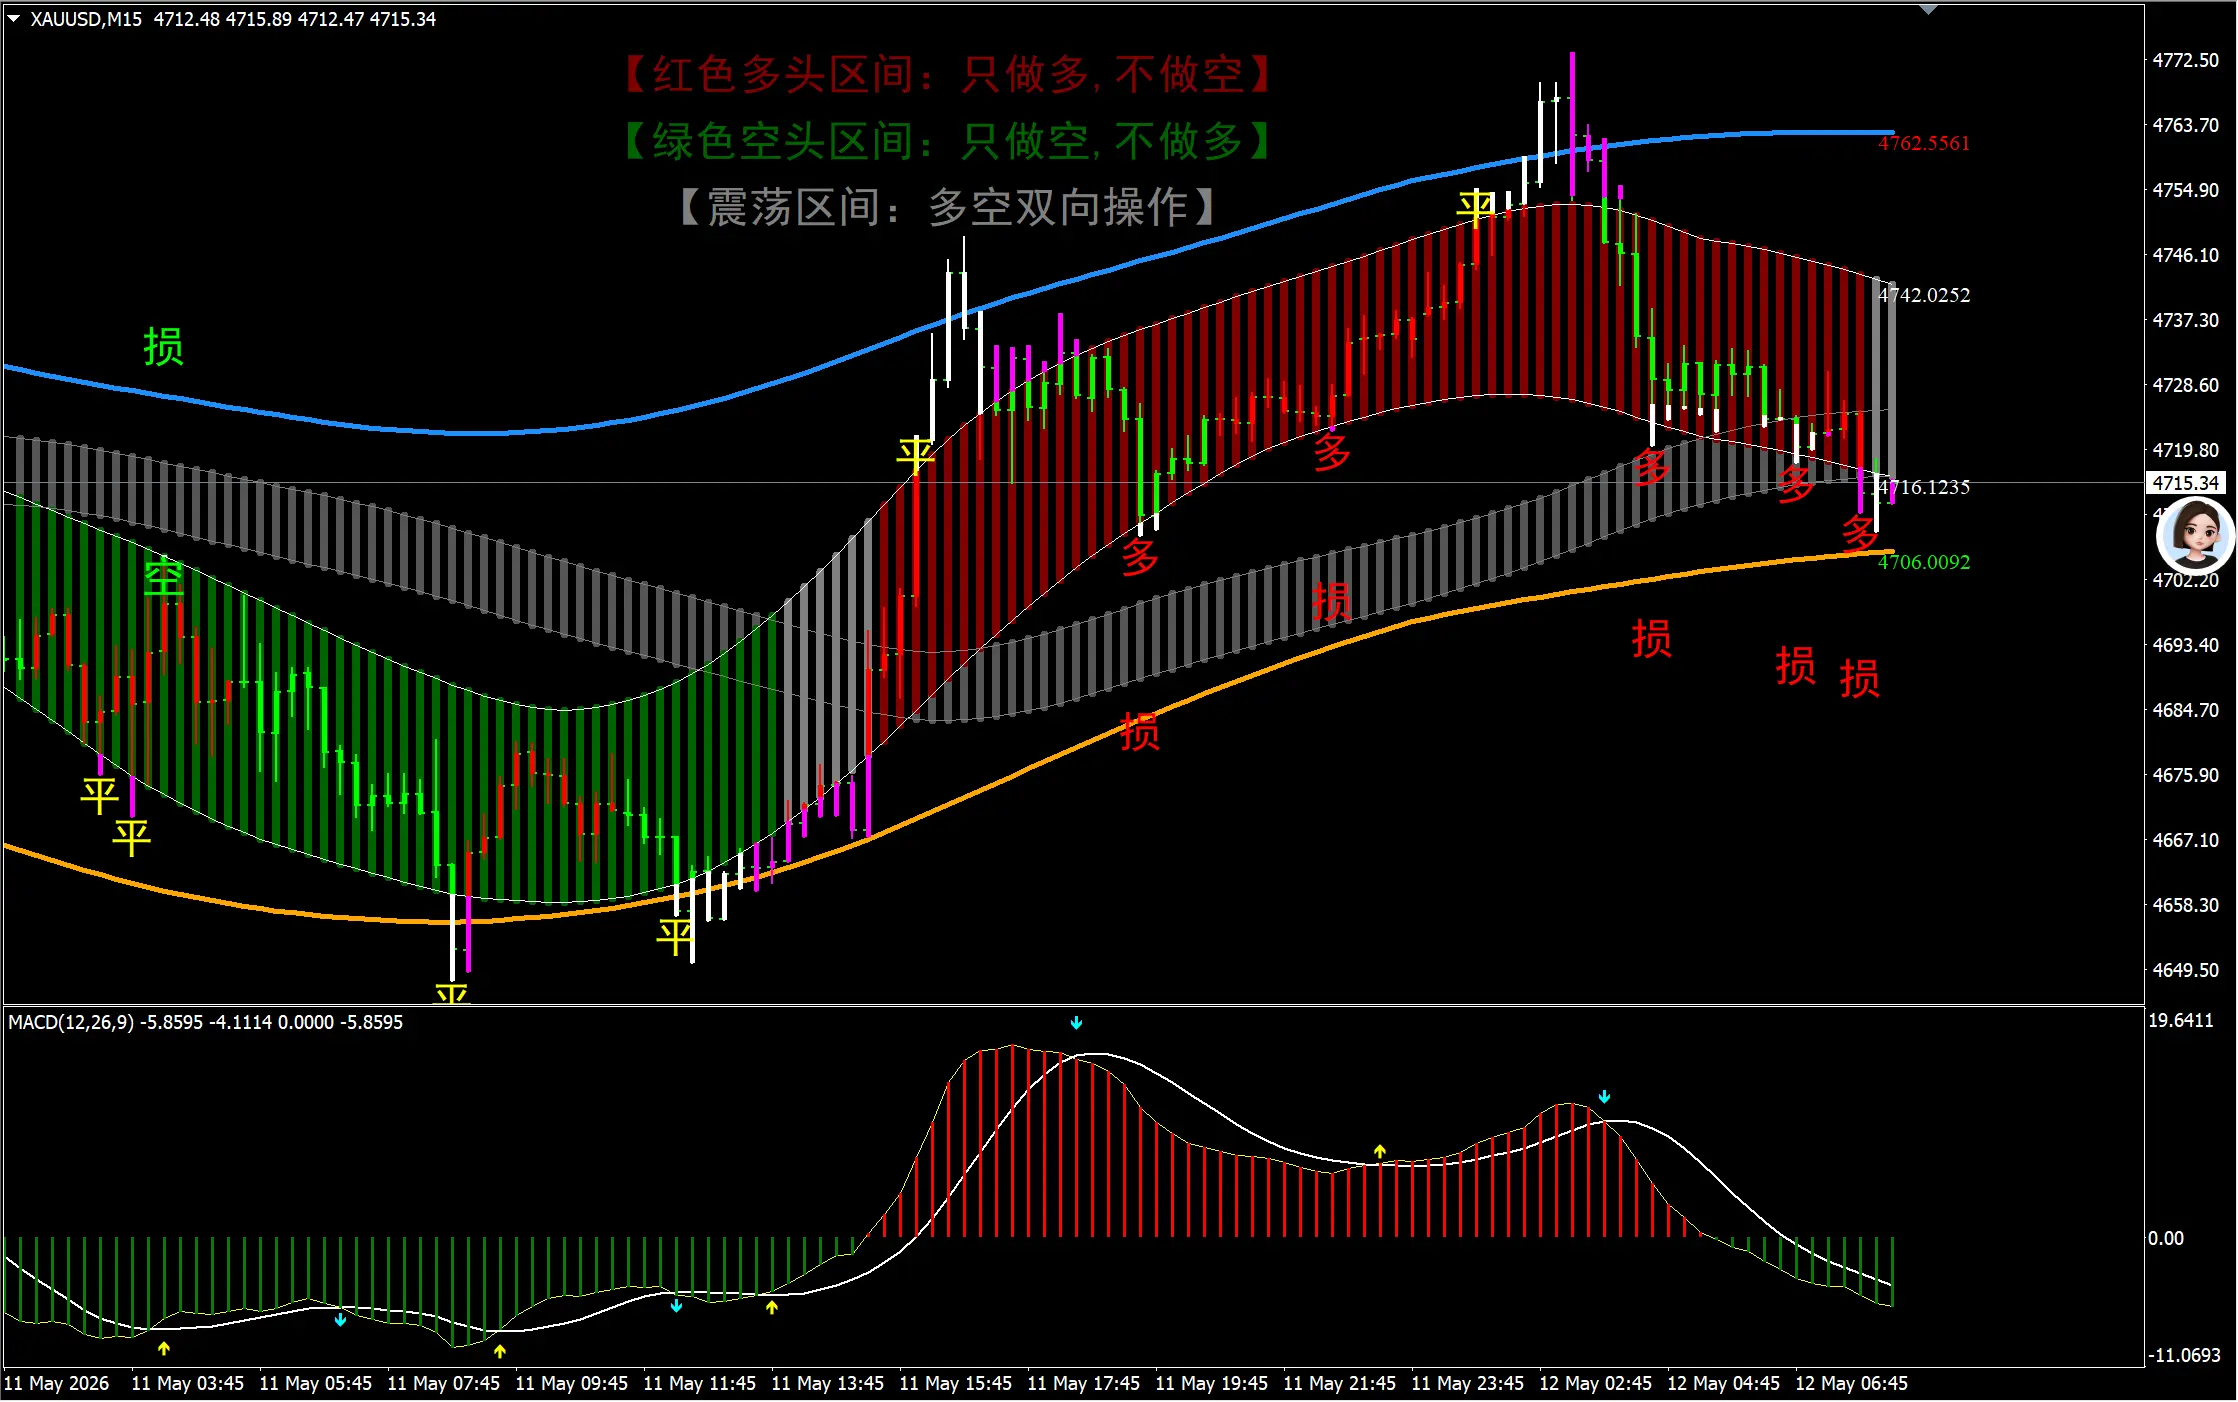This screenshot has width=2238, height=1402.
Task: Click the MACD scale value -11.0693
Action: tap(2184, 1355)
